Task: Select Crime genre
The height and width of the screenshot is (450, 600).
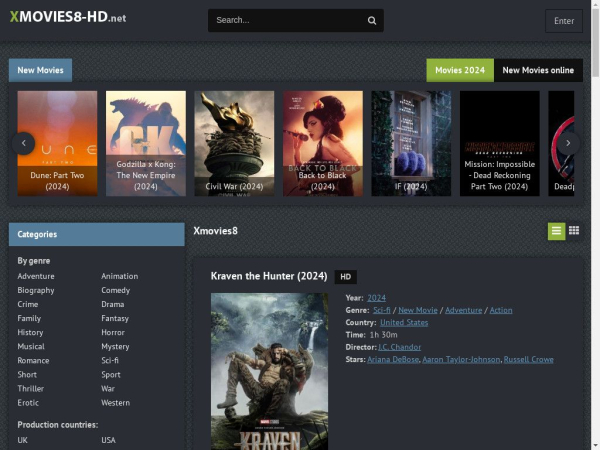Action: point(28,304)
